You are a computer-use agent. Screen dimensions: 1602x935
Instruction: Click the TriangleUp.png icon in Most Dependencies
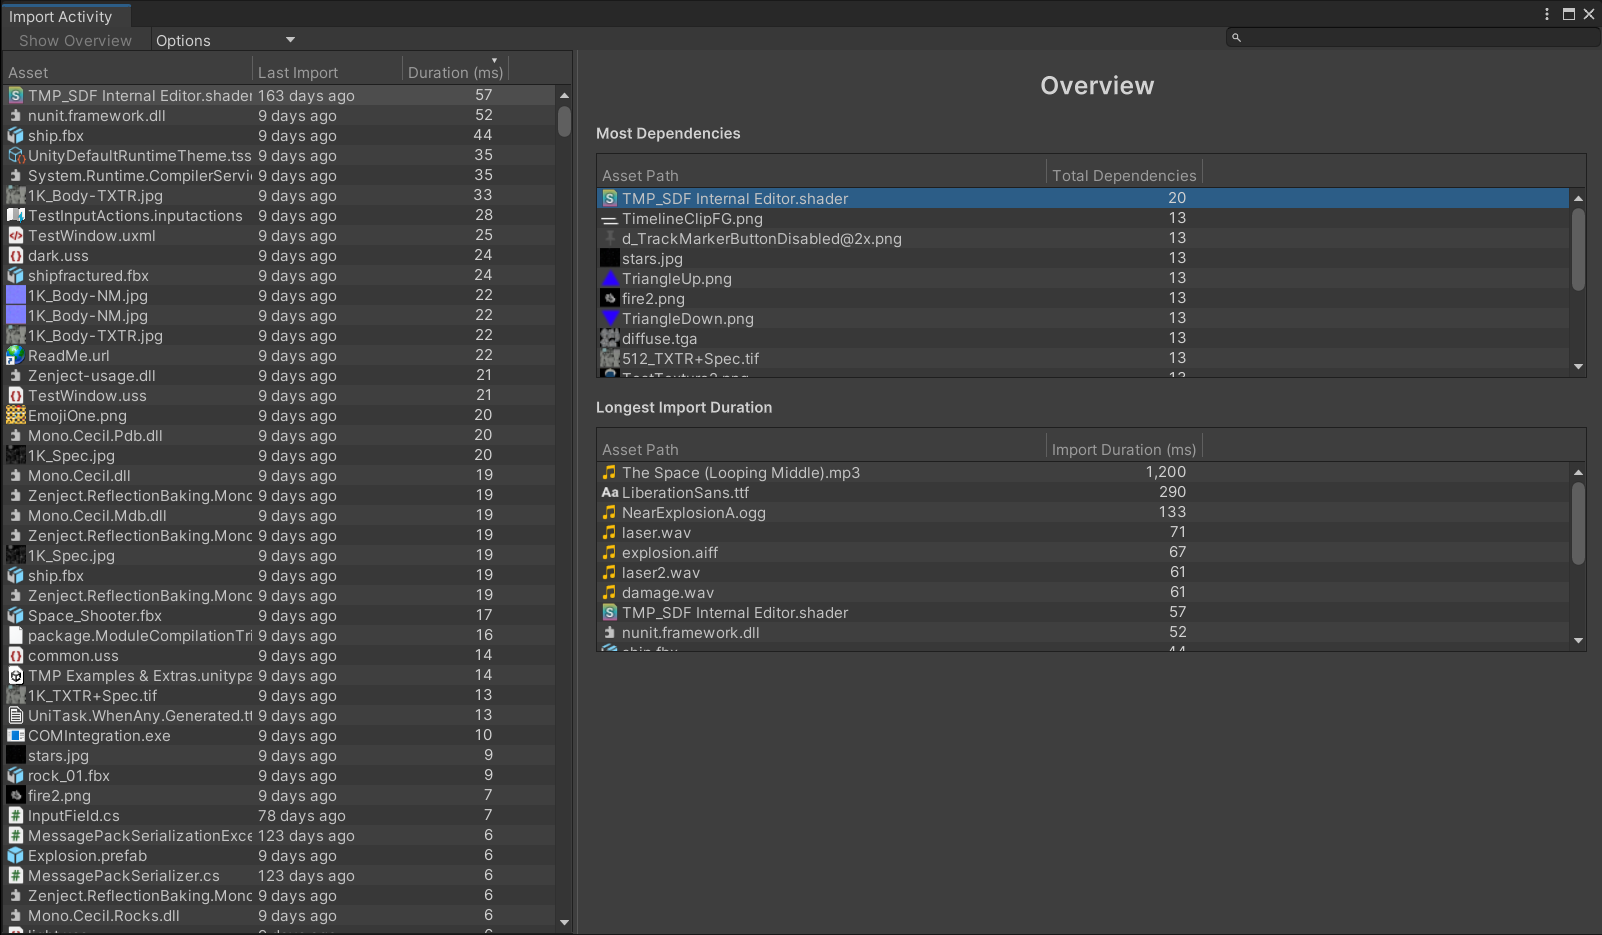[x=609, y=279]
